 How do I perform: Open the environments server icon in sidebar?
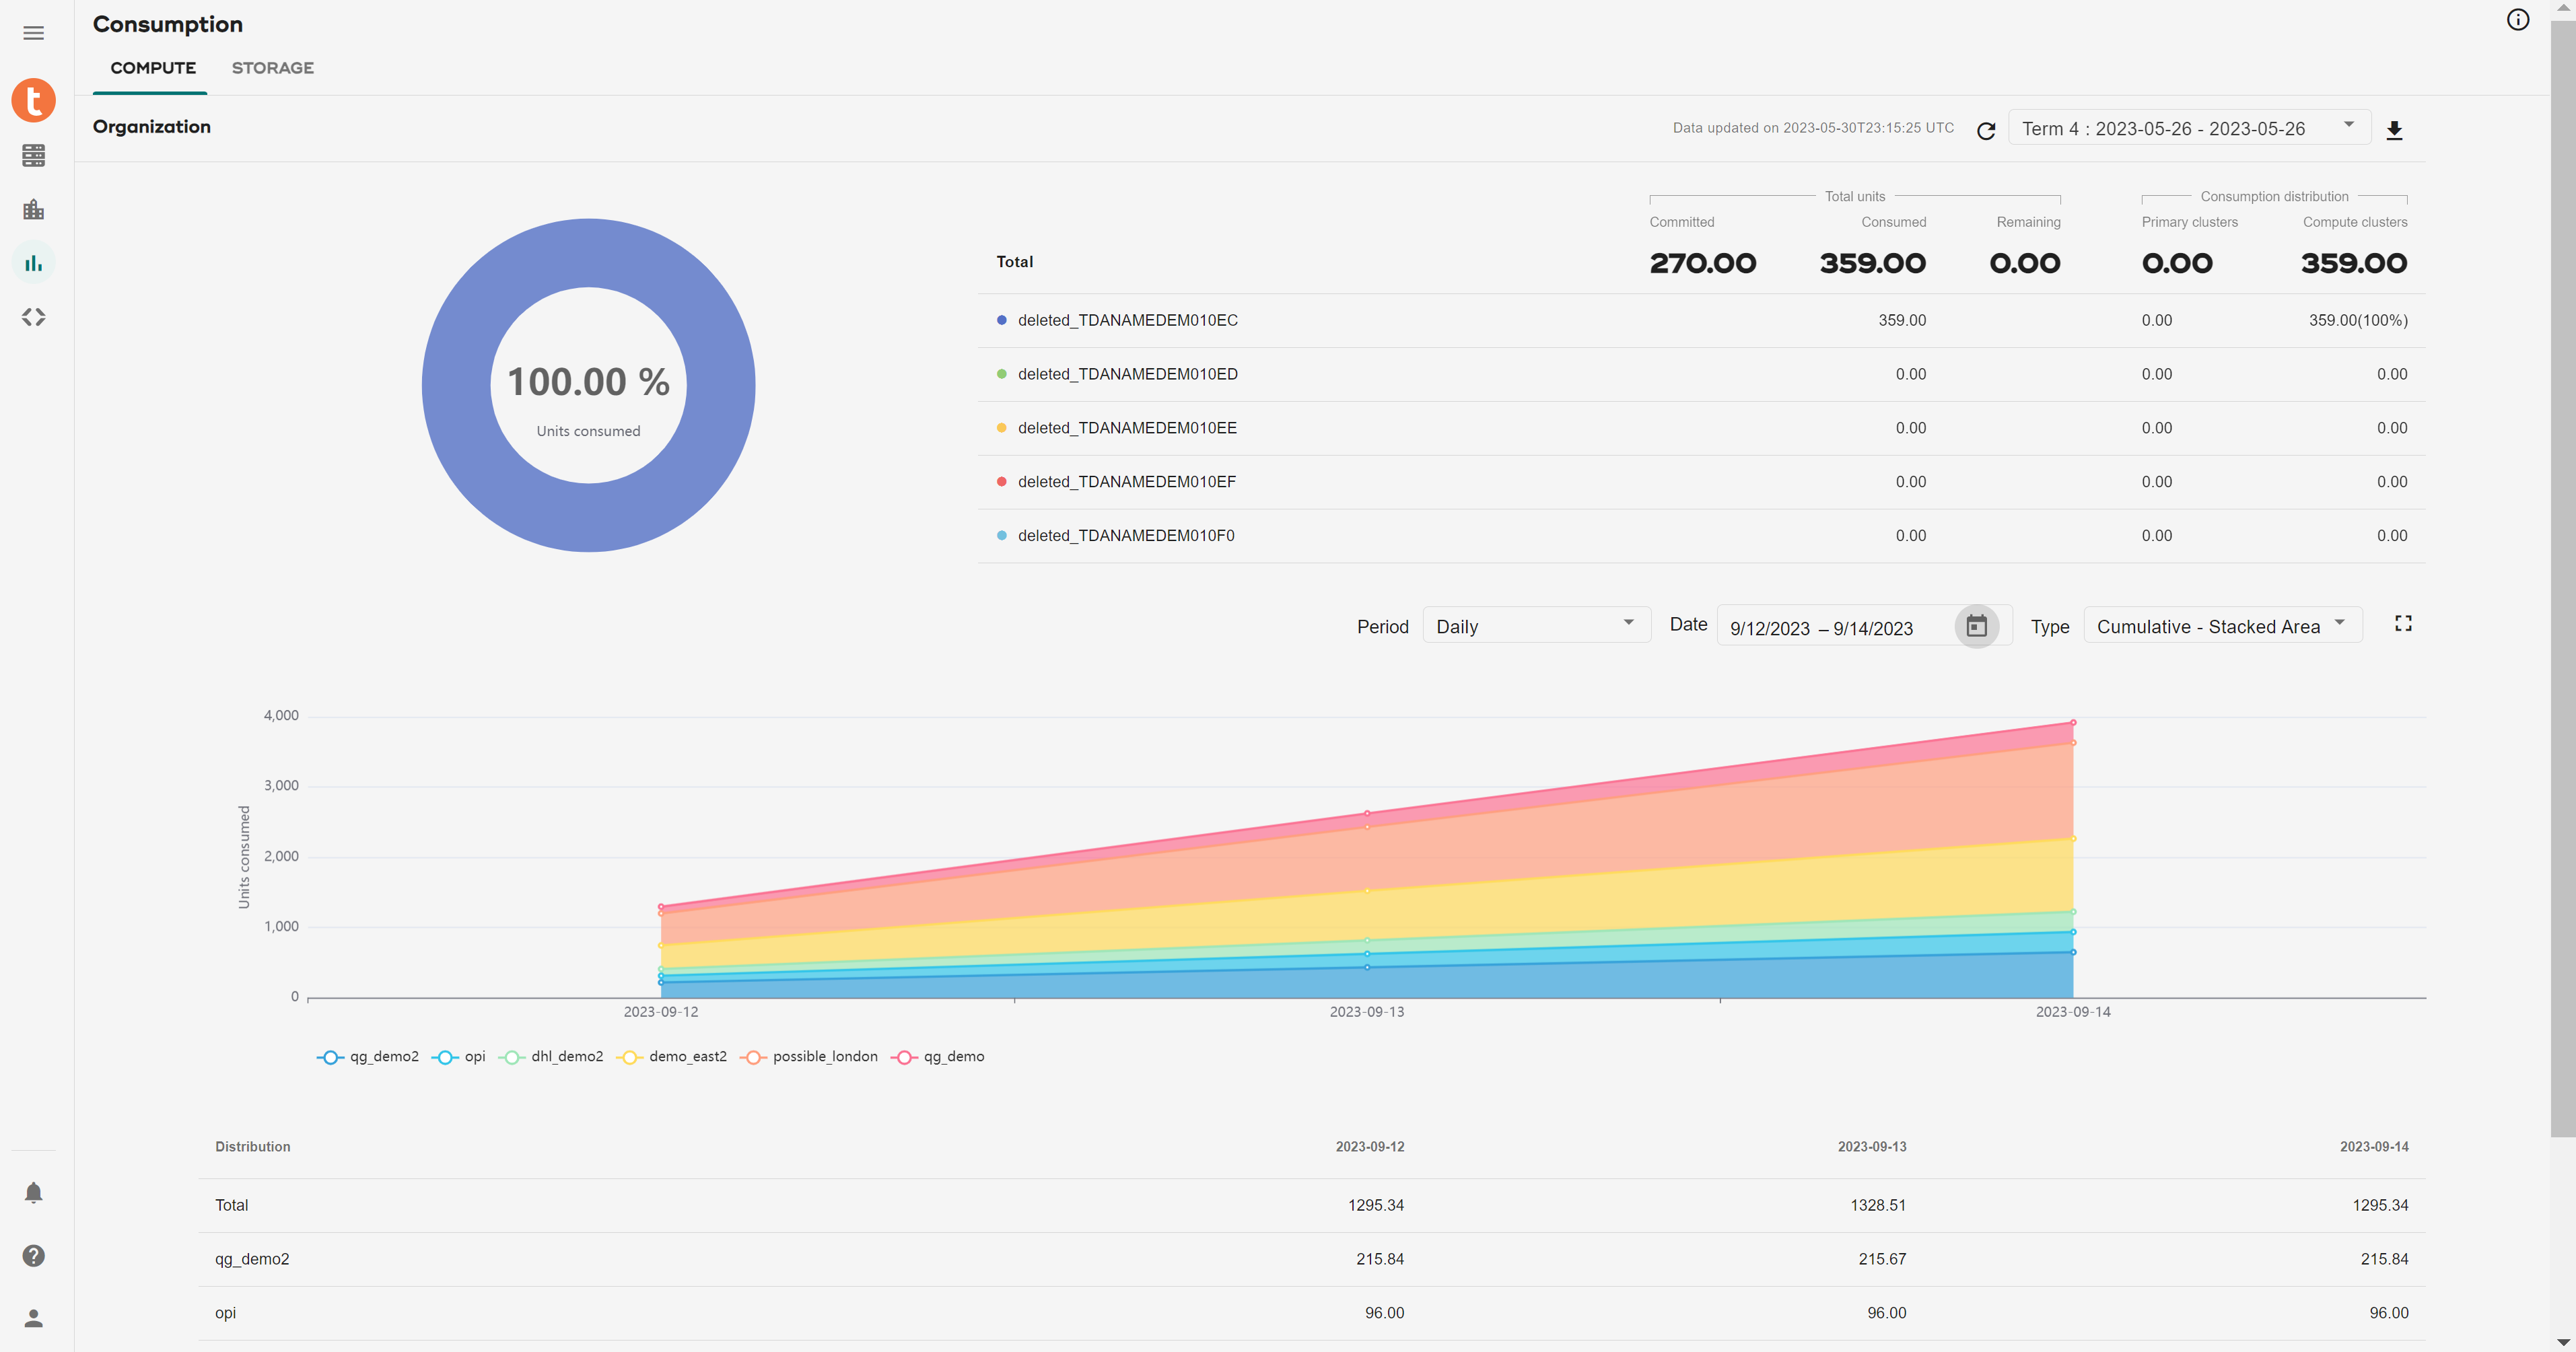pos(33,155)
